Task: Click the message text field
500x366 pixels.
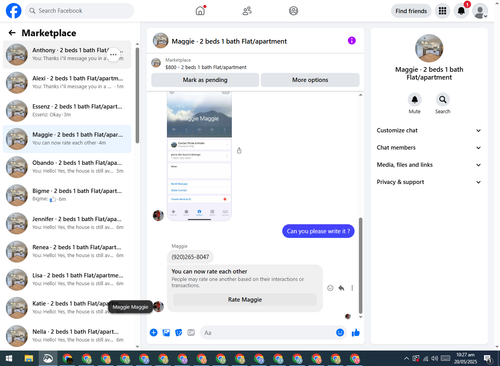Action: click(267, 333)
